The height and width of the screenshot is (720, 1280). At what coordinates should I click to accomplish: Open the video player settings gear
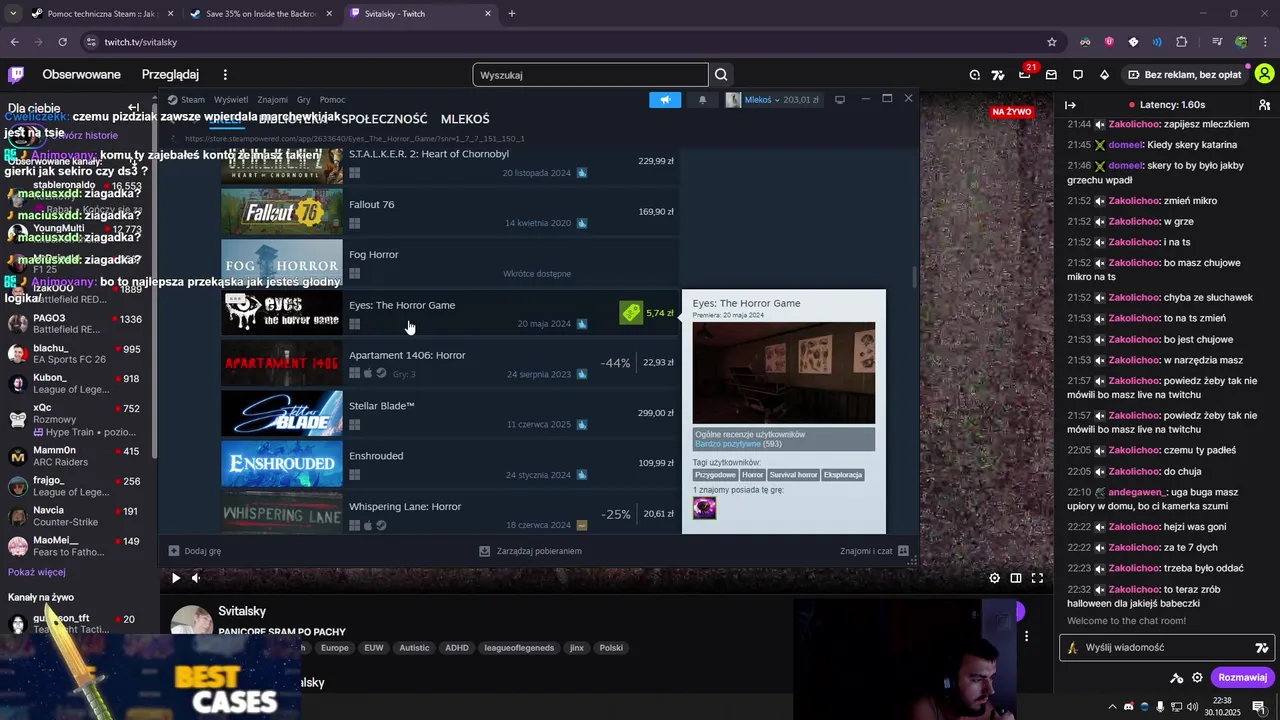(x=994, y=578)
